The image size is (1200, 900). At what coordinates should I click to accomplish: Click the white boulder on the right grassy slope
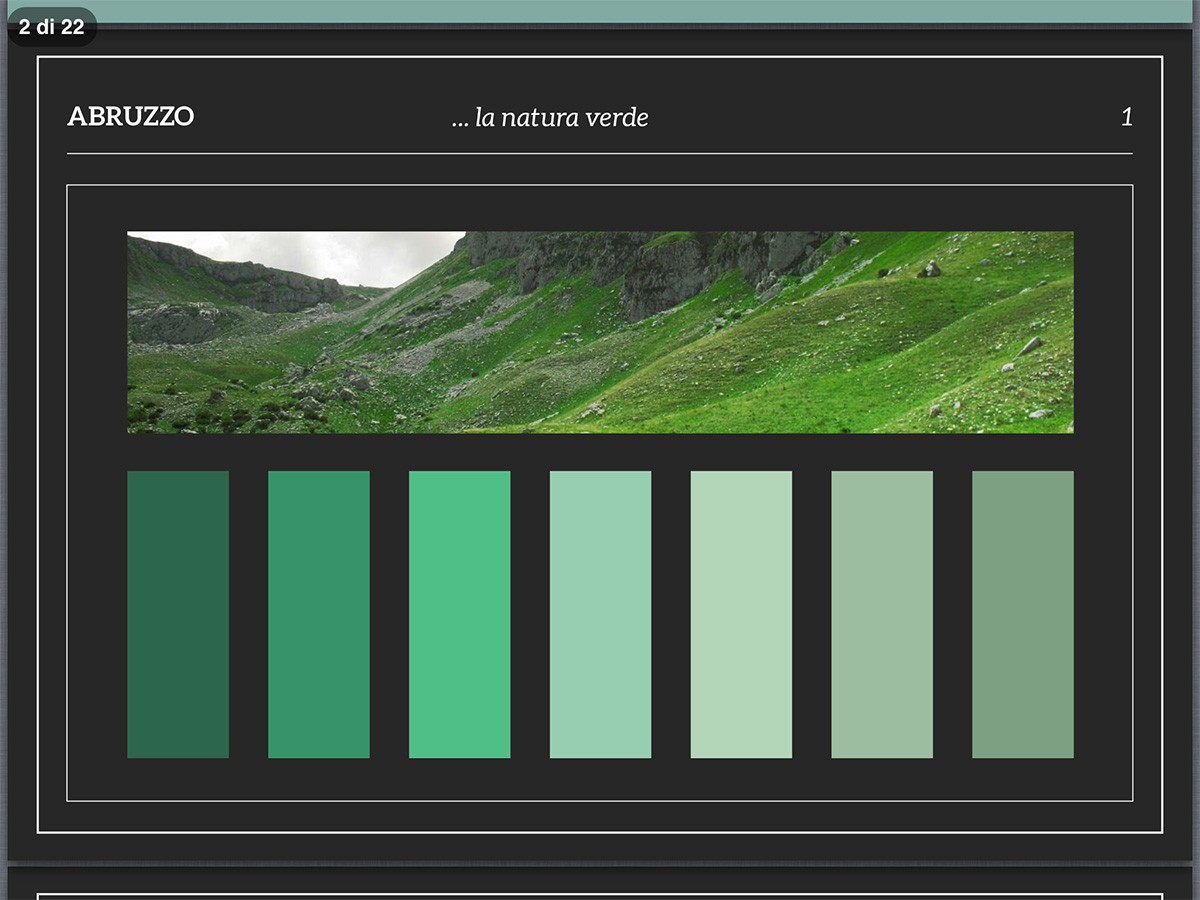(x=1030, y=346)
